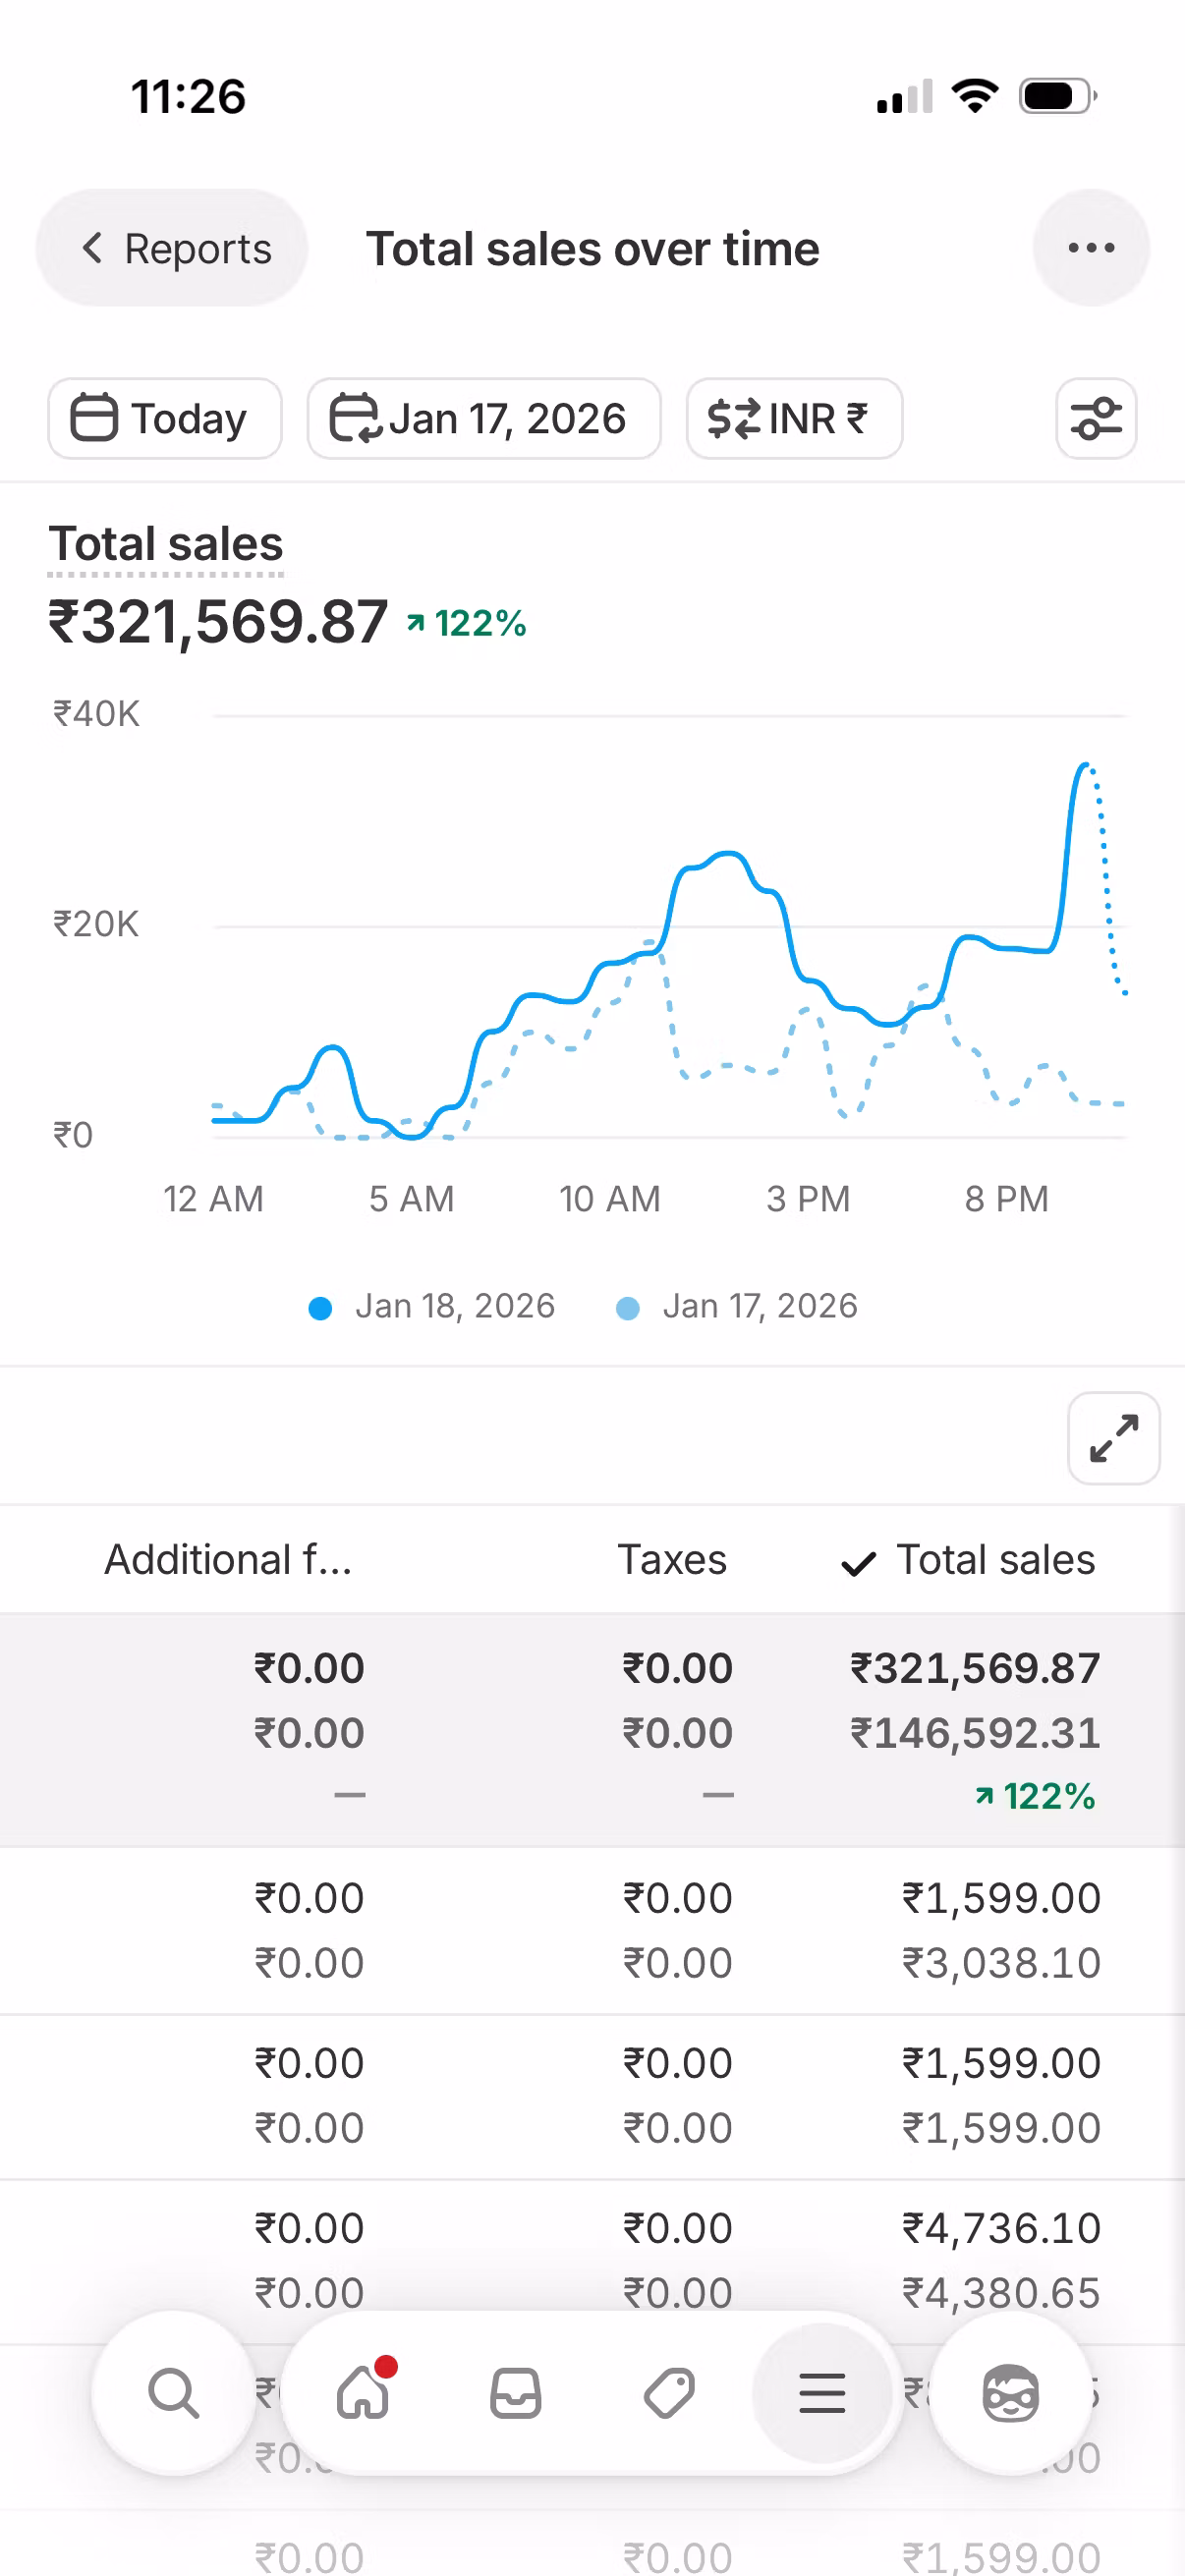Tap the Total sales metric label

point(166,545)
